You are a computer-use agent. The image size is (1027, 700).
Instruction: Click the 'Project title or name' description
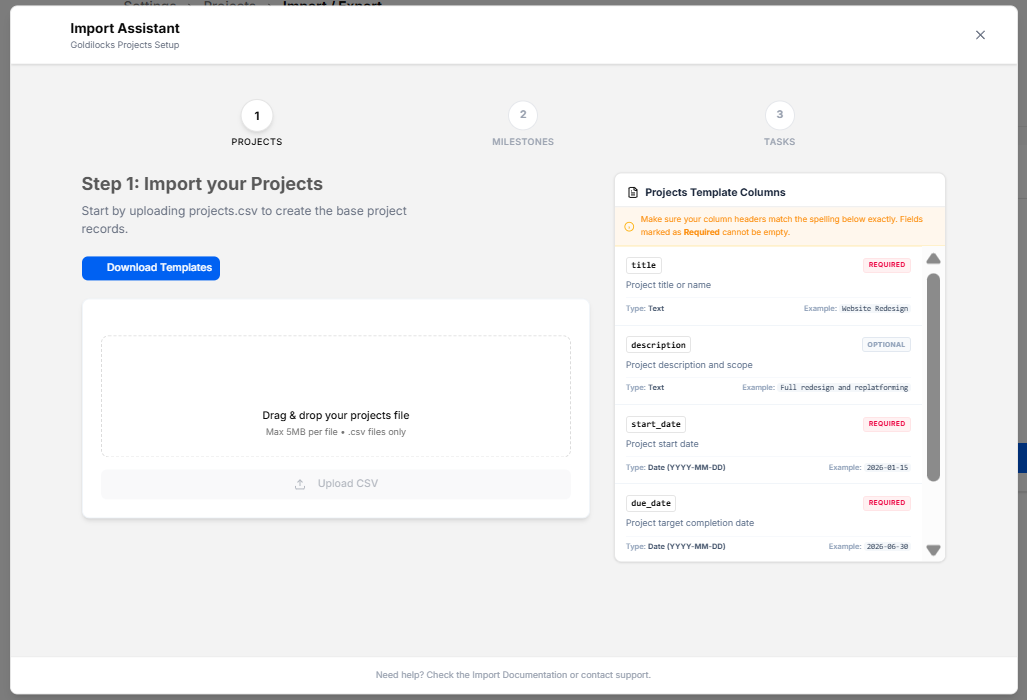(x=668, y=285)
